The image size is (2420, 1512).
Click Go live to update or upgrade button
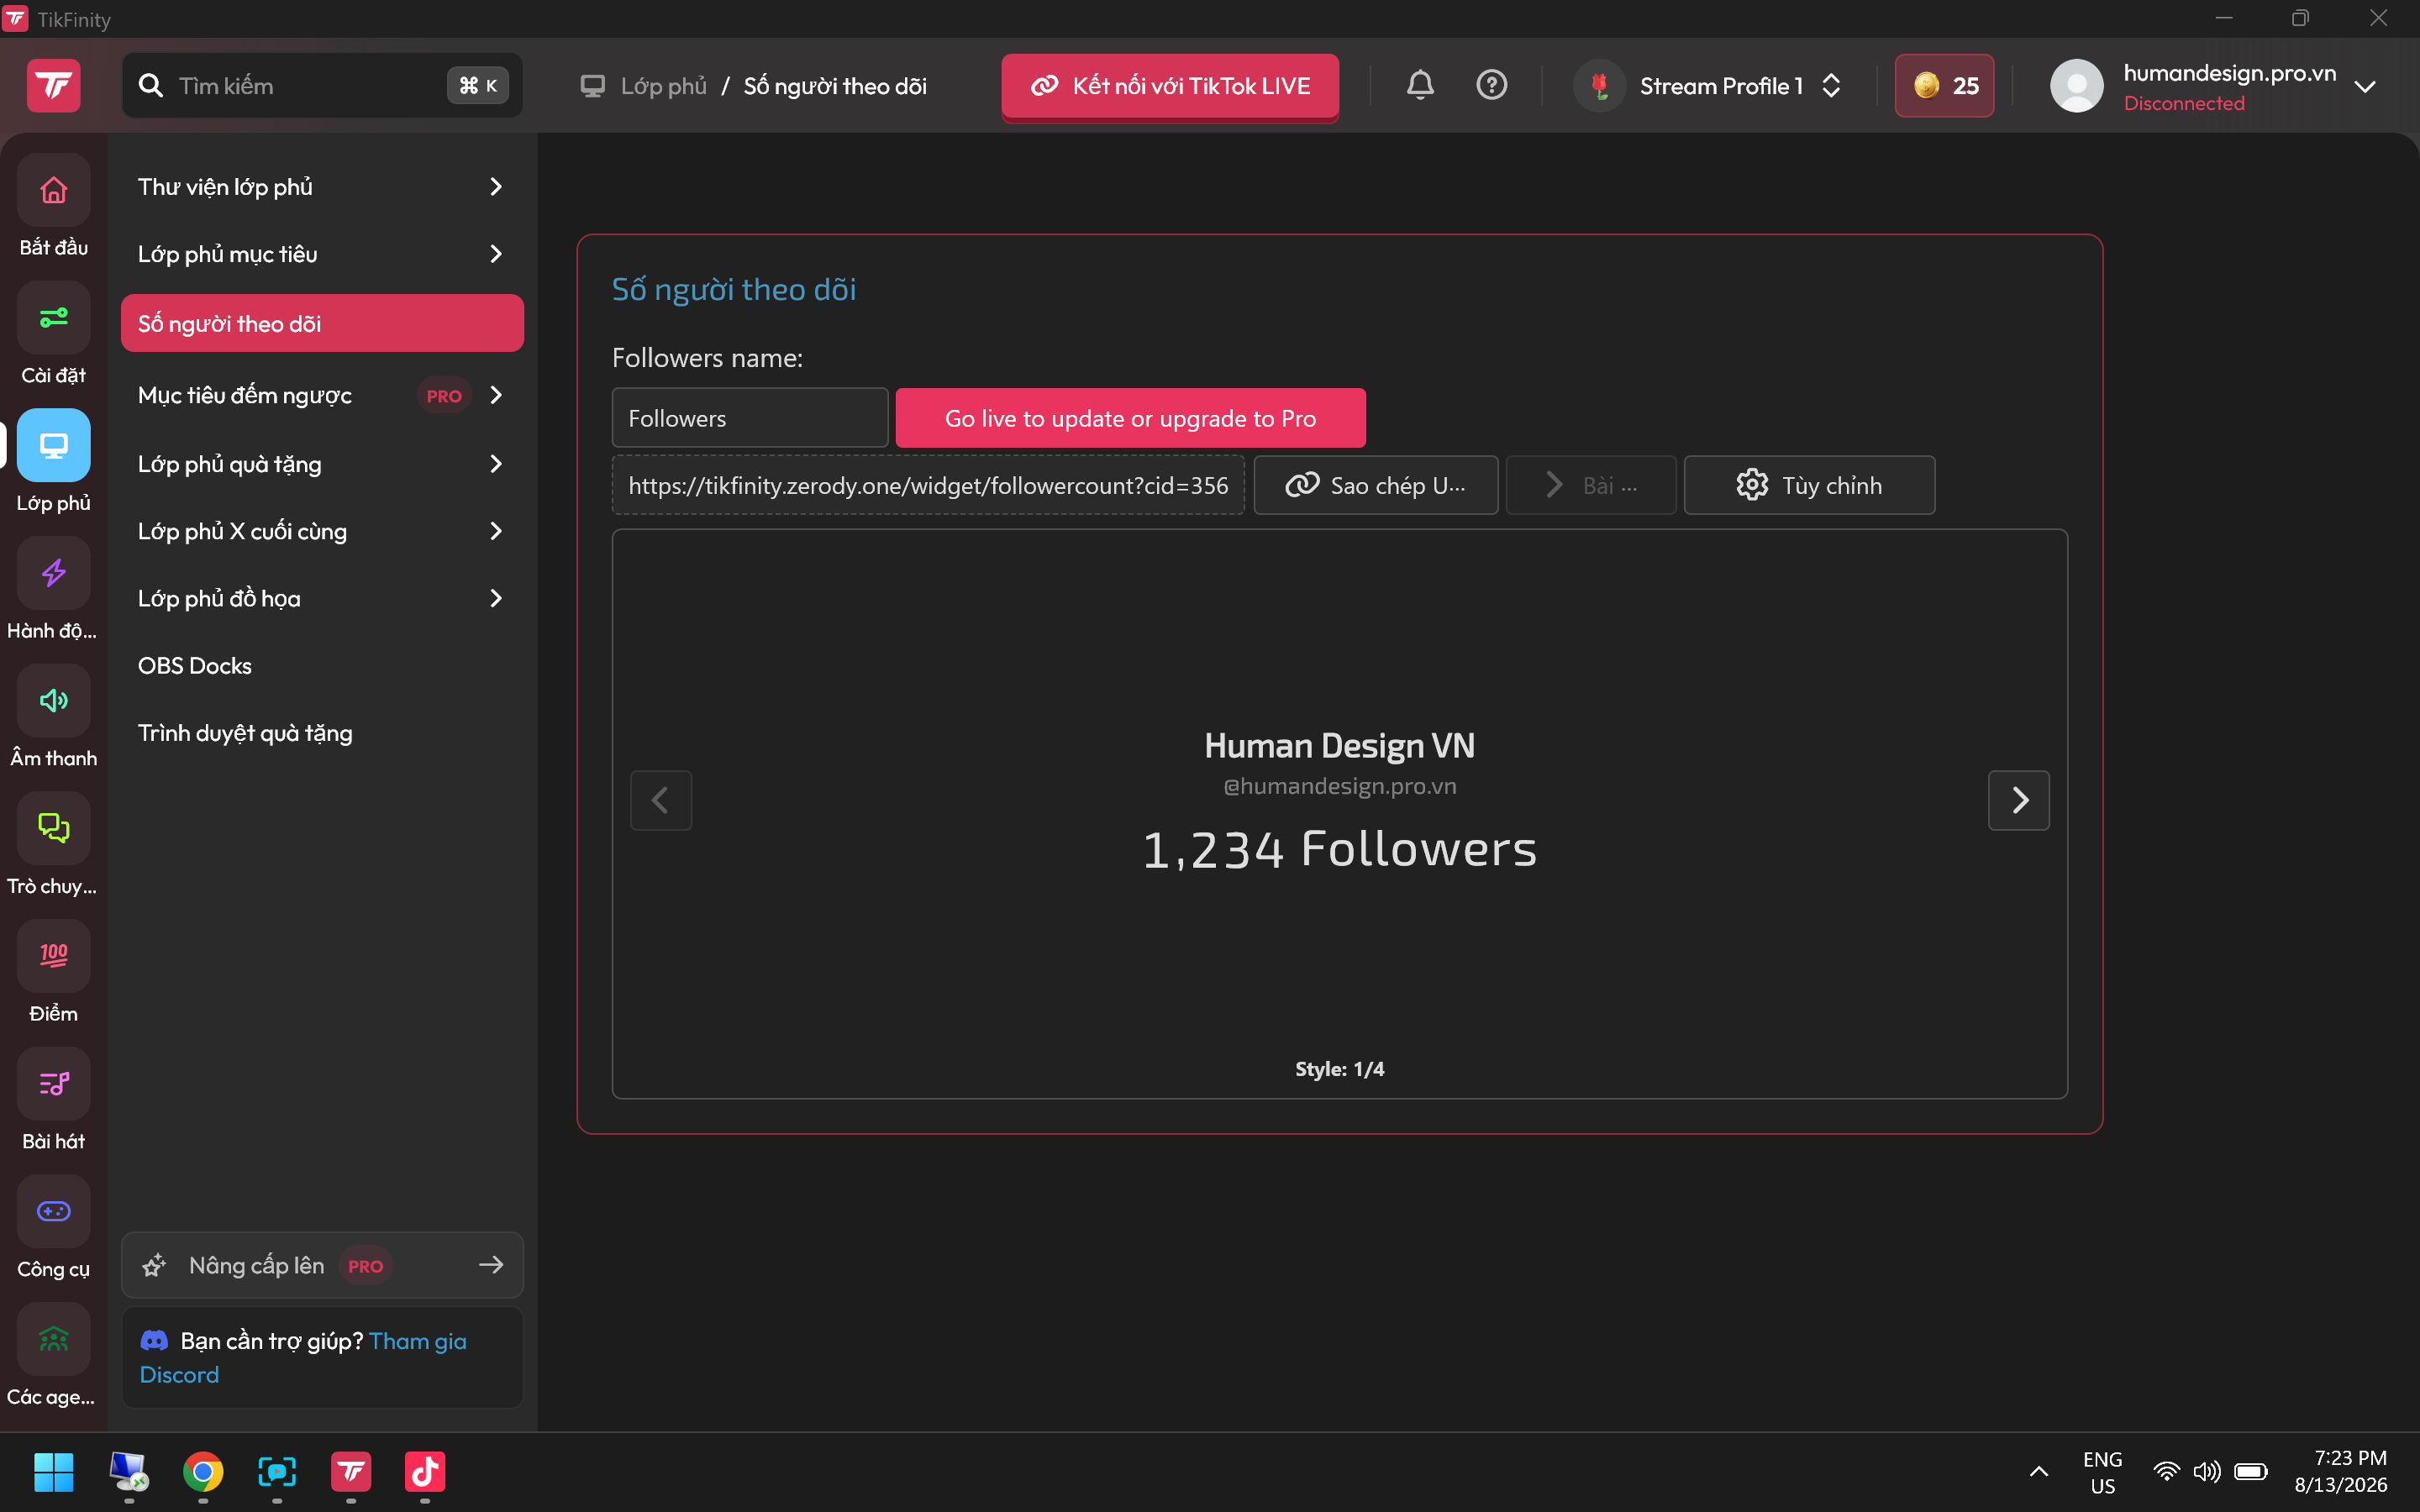[1130, 418]
